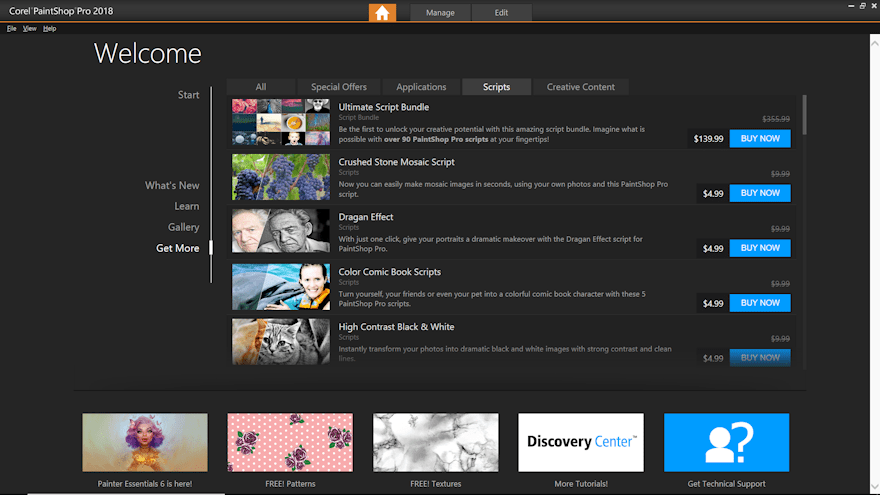
Task: Go to the What's New section
Action: coord(172,185)
